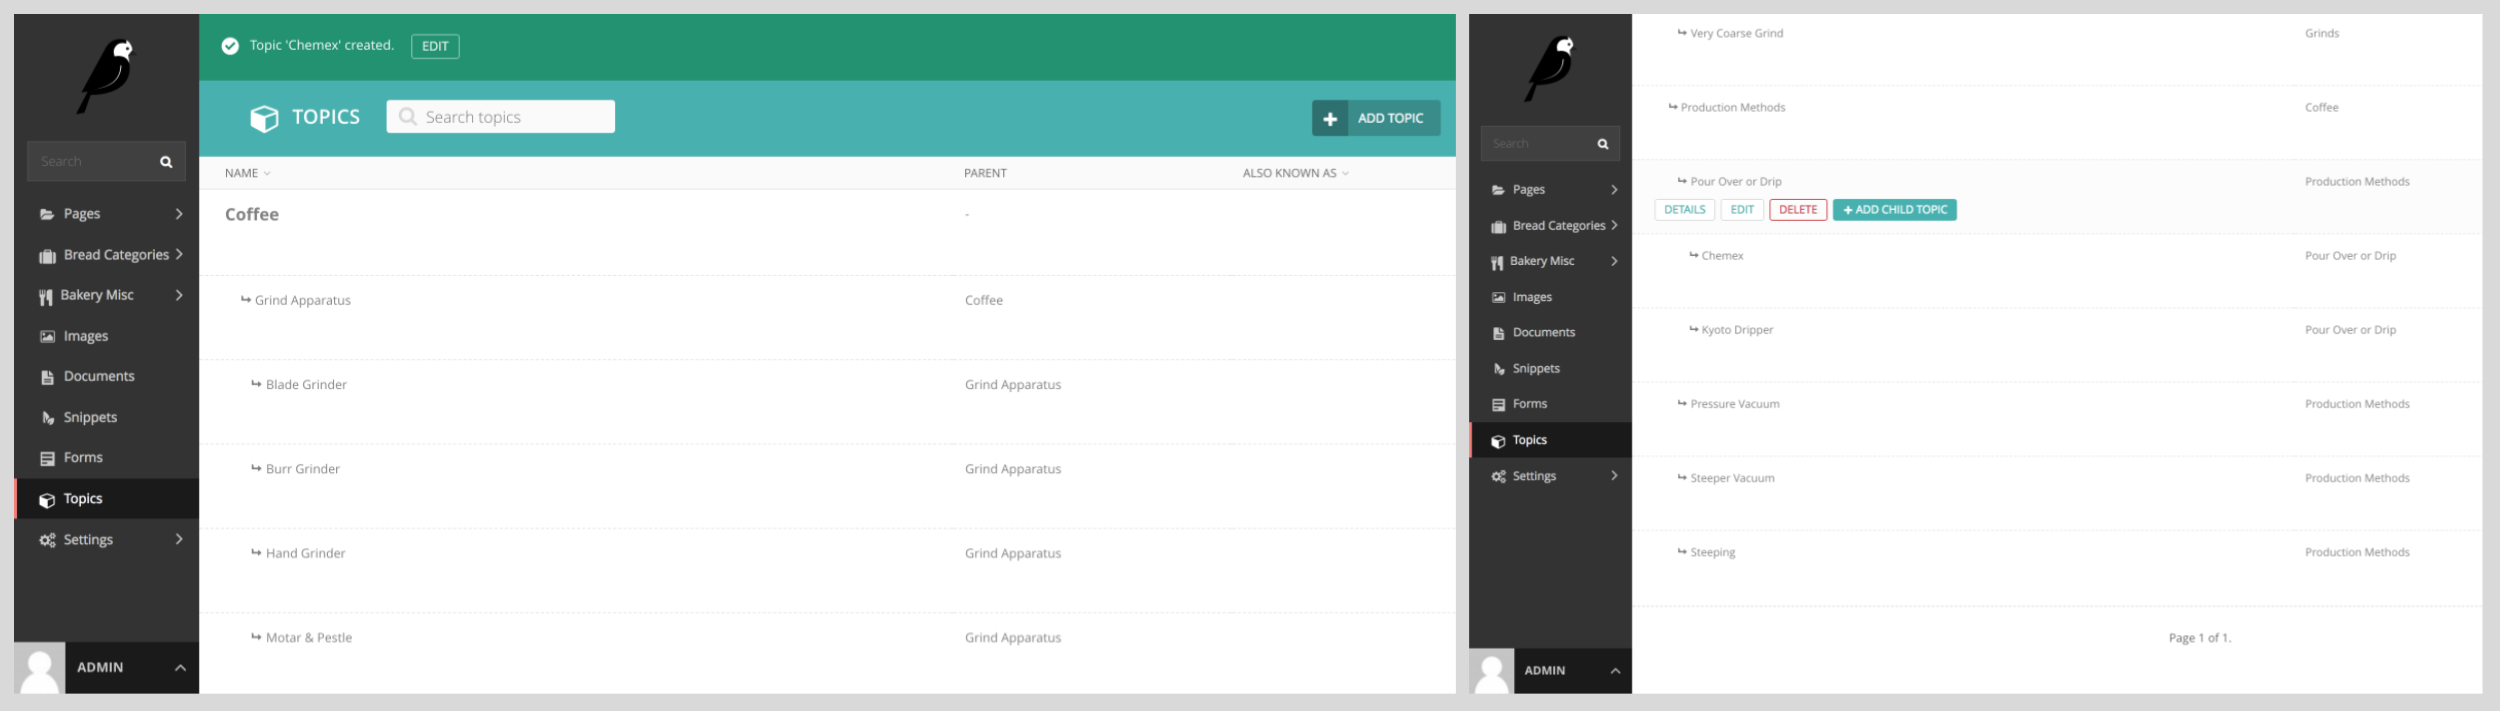
Task: Sort topics using the NAME column chevron
Action: pos(267,174)
